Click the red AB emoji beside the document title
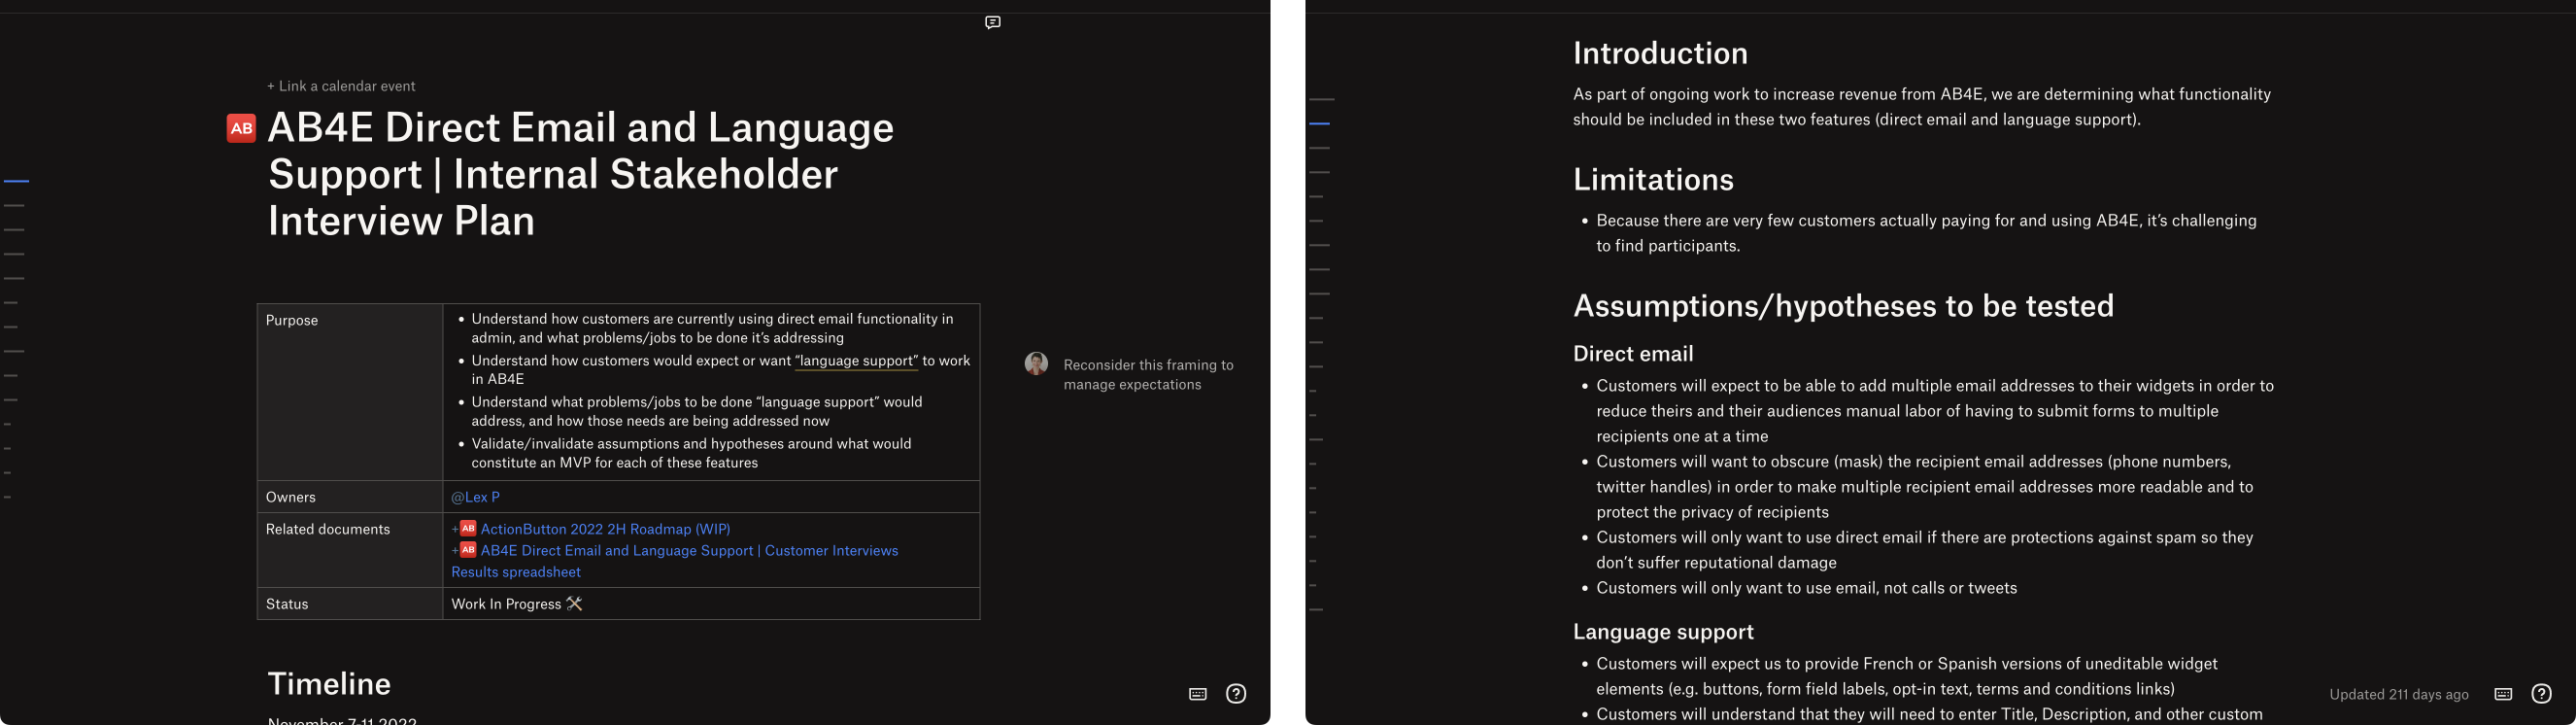The image size is (2576, 725). point(241,128)
